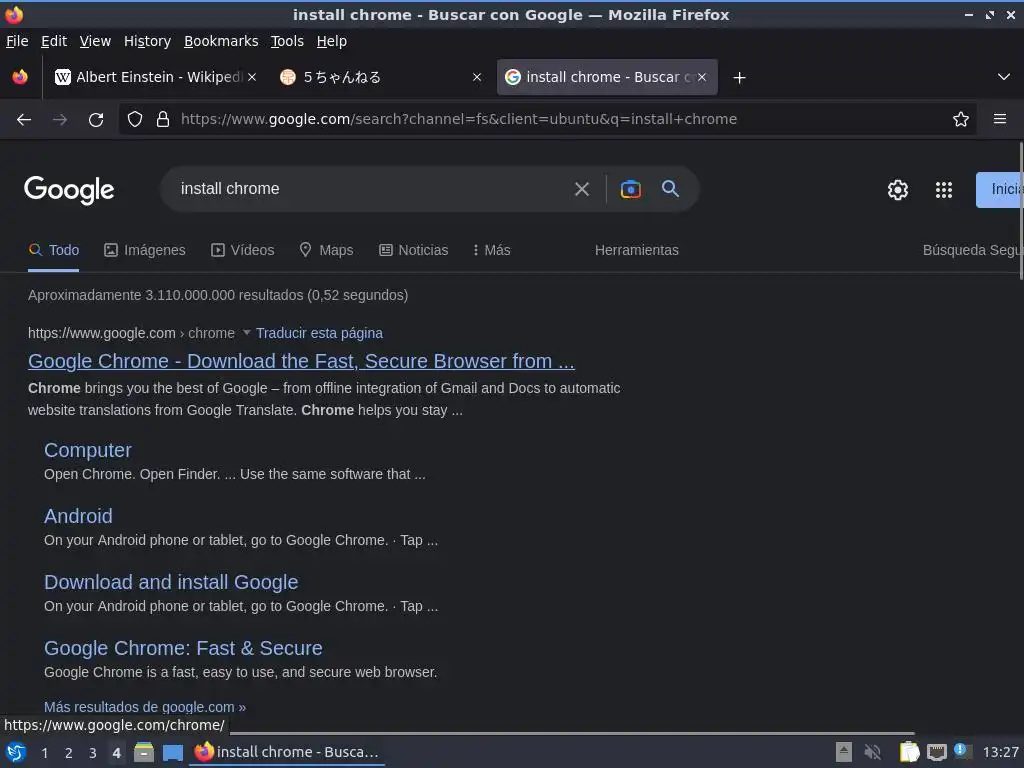Open Download and install Google sitelink
The width and height of the screenshot is (1024, 768).
point(171,582)
